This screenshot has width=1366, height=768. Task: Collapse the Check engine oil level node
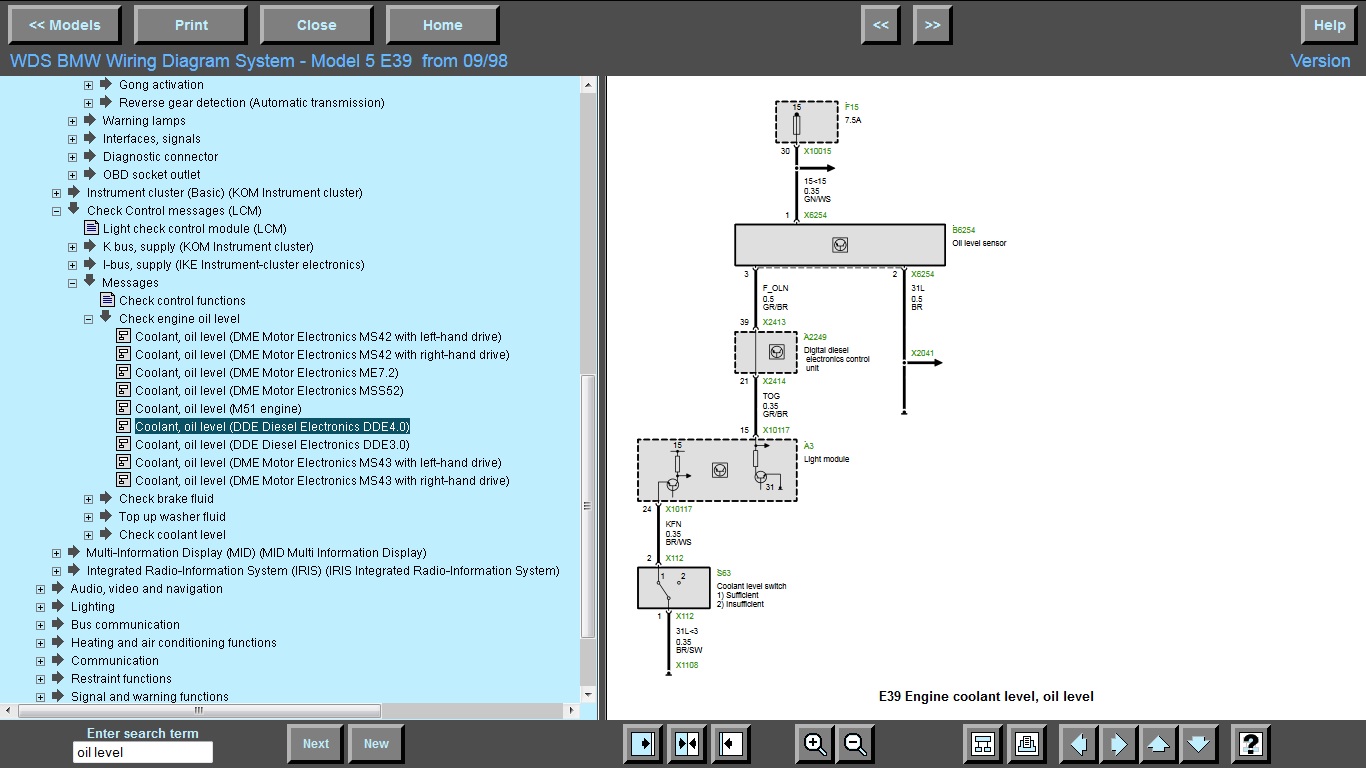tap(89, 319)
